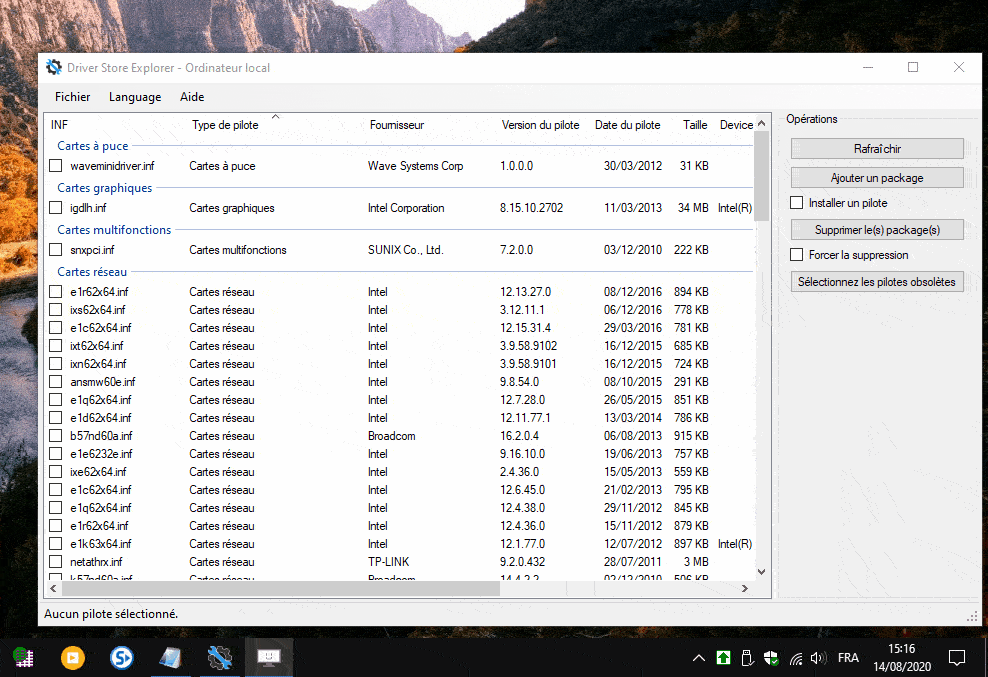Click Supprimer le(s) package(s) button
The width and height of the screenshot is (988, 677).
point(877,229)
